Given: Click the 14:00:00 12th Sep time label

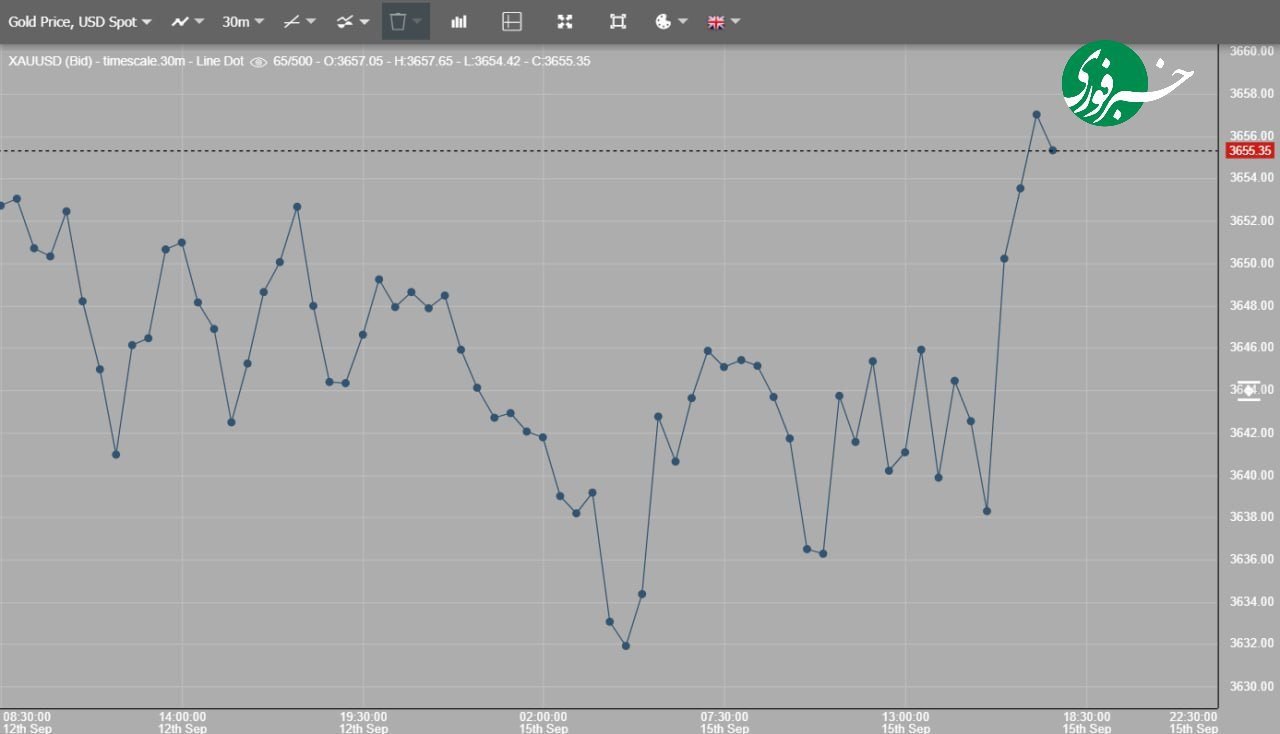Looking at the screenshot, I should tap(182, 723).
